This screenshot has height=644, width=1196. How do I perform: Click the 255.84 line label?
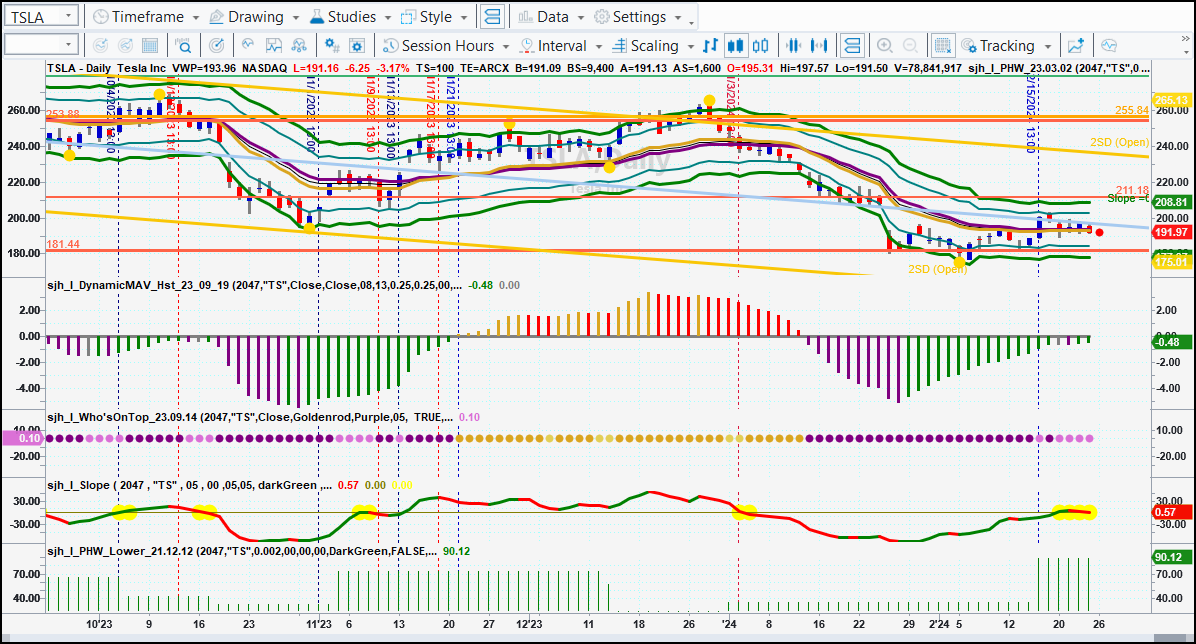tap(1131, 110)
